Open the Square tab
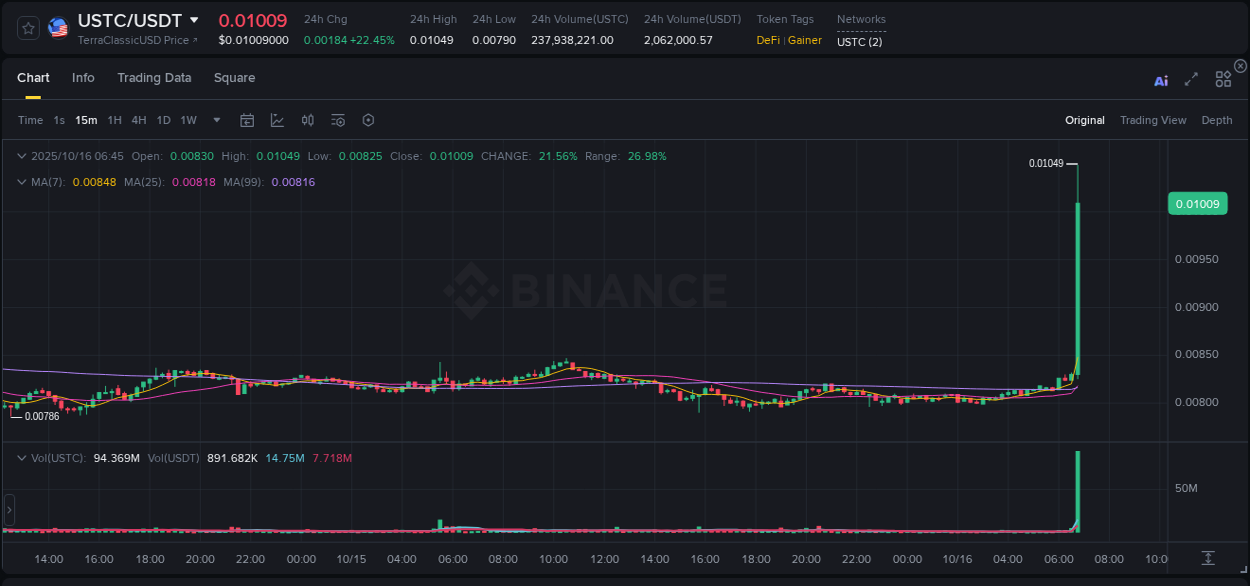The width and height of the screenshot is (1250, 586). 234,77
